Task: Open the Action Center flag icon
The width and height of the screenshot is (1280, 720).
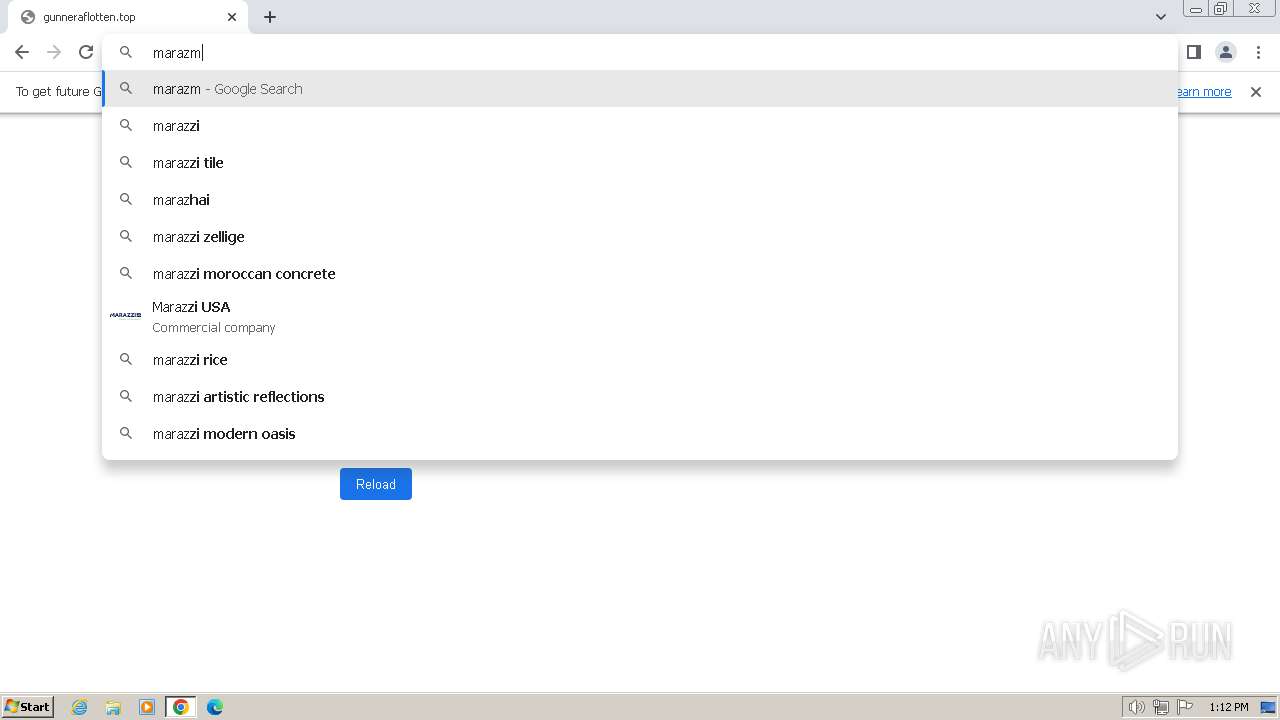Action: click(1185, 707)
